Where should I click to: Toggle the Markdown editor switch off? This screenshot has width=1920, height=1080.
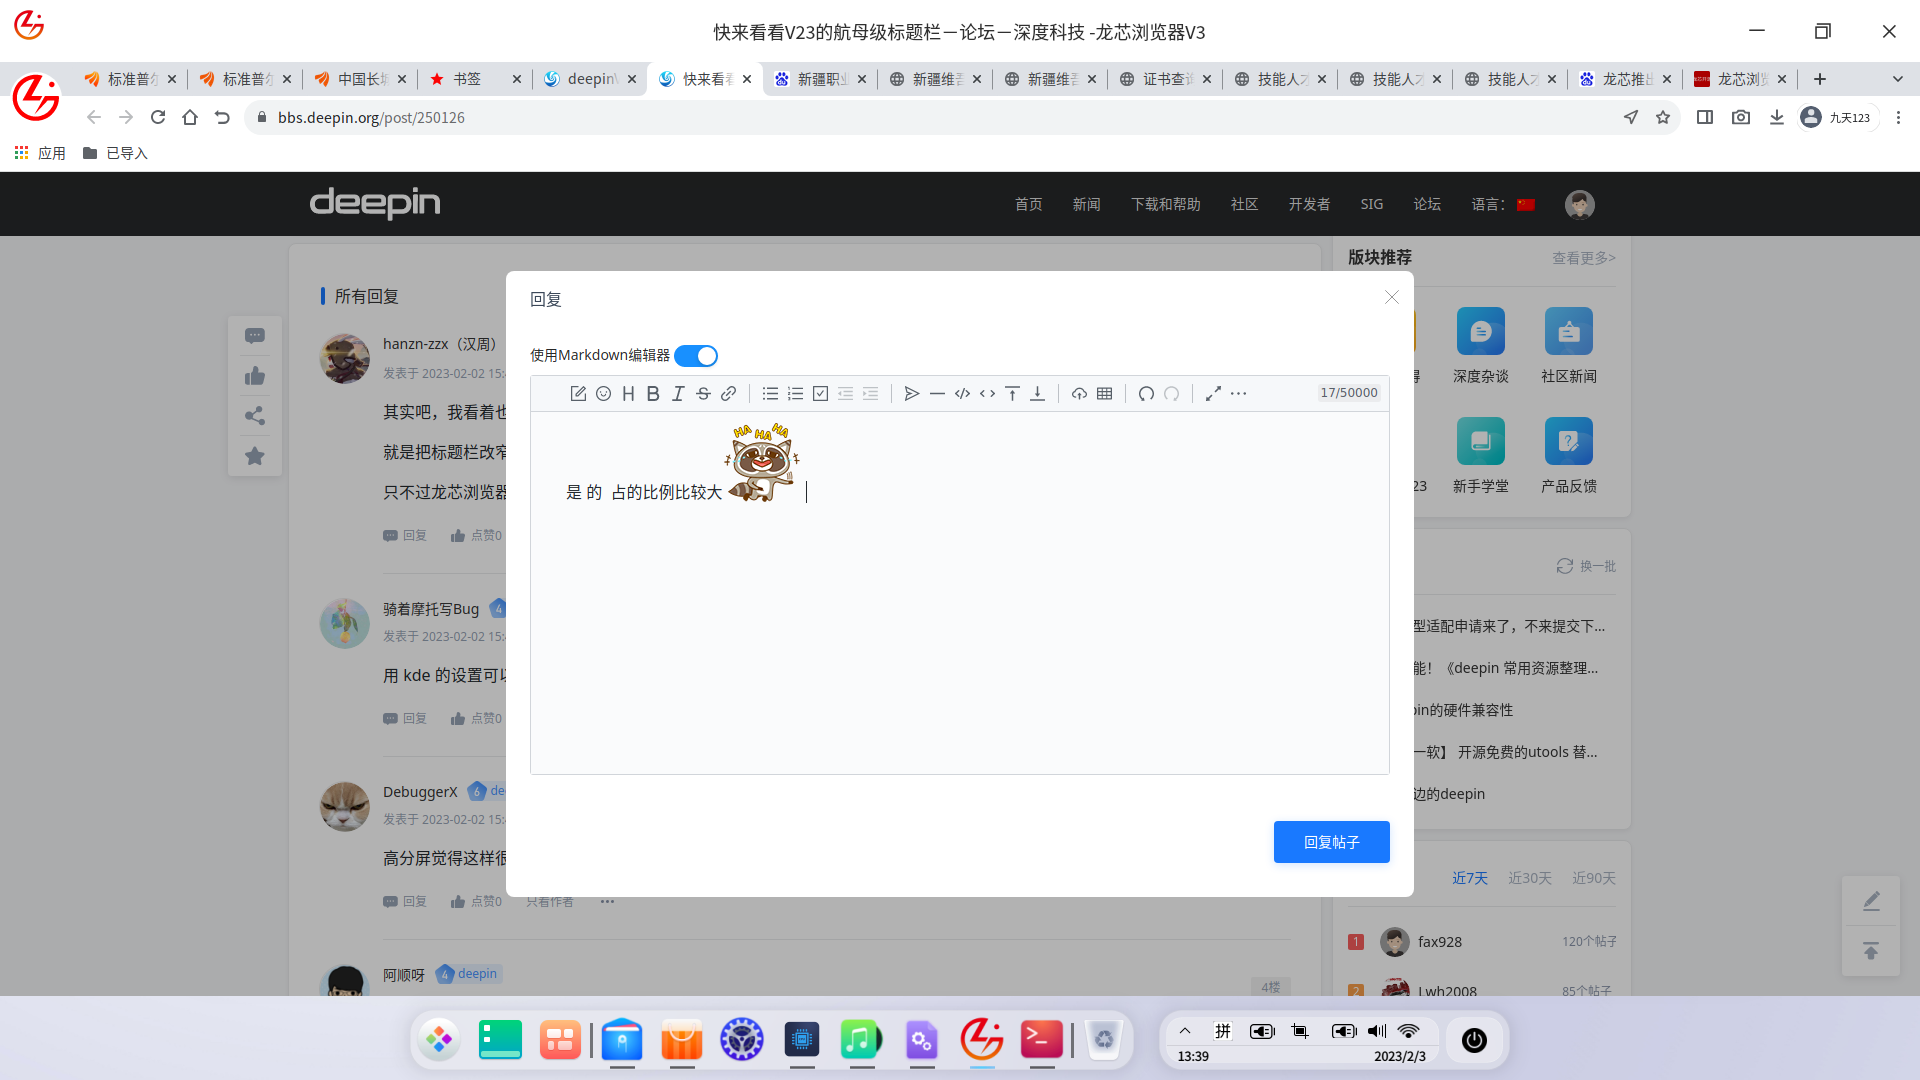[x=696, y=356]
